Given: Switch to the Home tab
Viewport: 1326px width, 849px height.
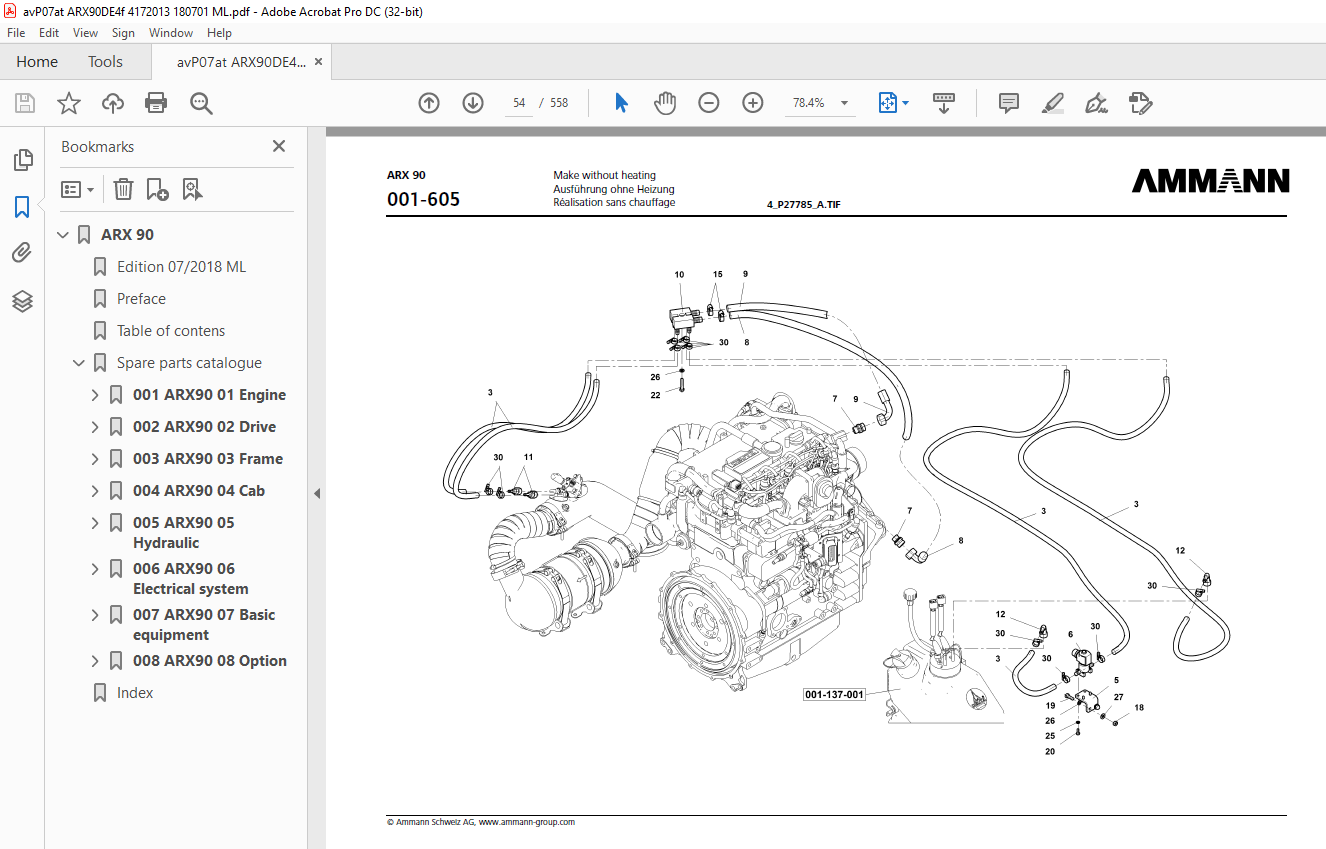Looking at the screenshot, I should (x=37, y=62).
